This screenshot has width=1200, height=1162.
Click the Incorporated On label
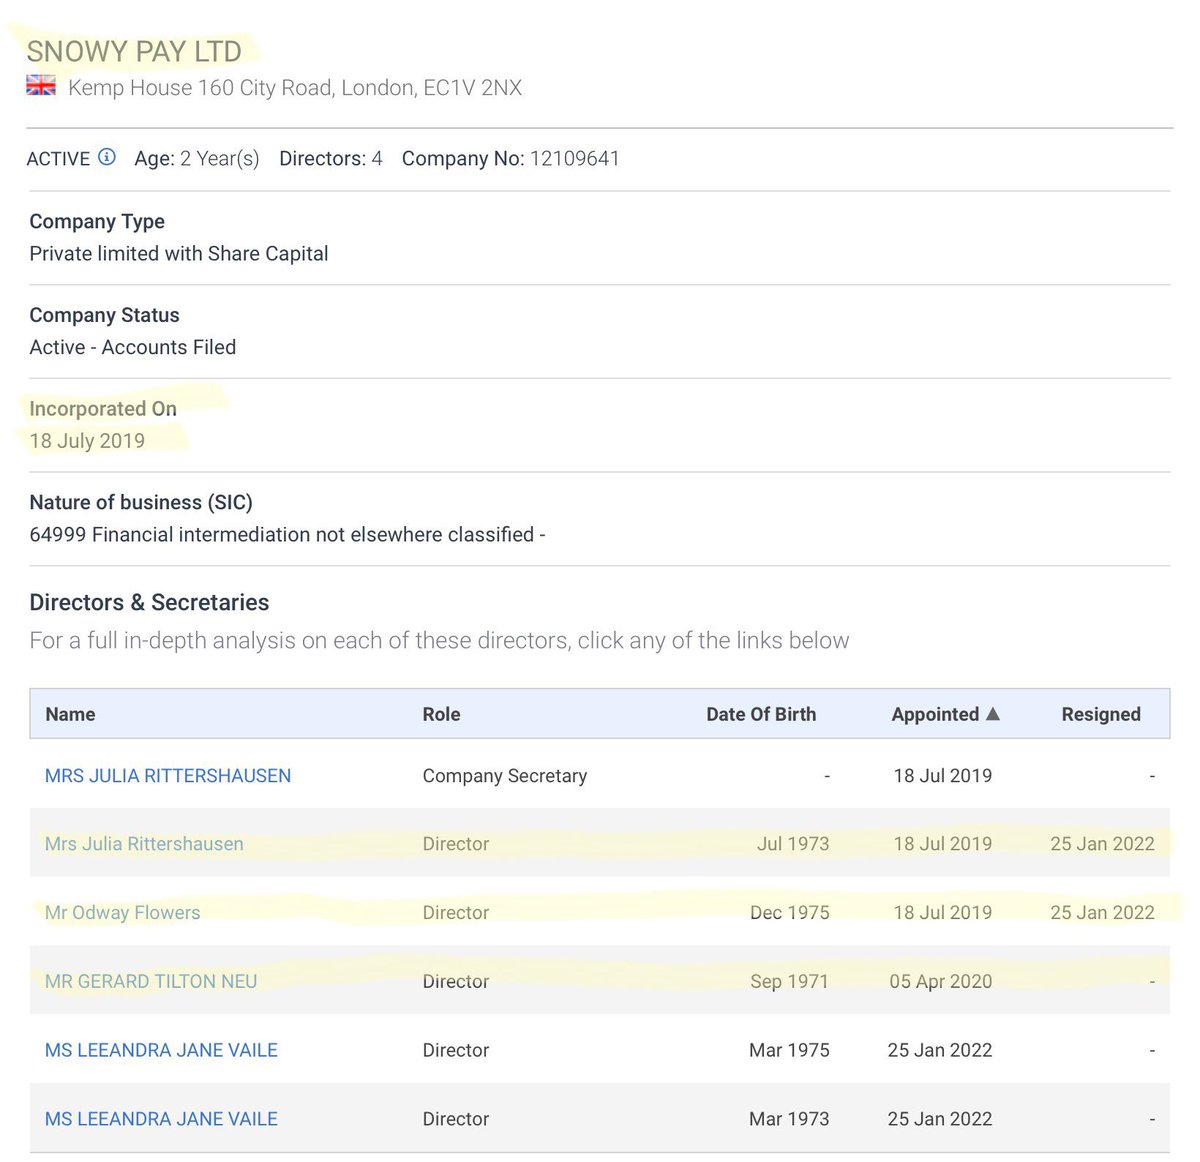(x=103, y=408)
